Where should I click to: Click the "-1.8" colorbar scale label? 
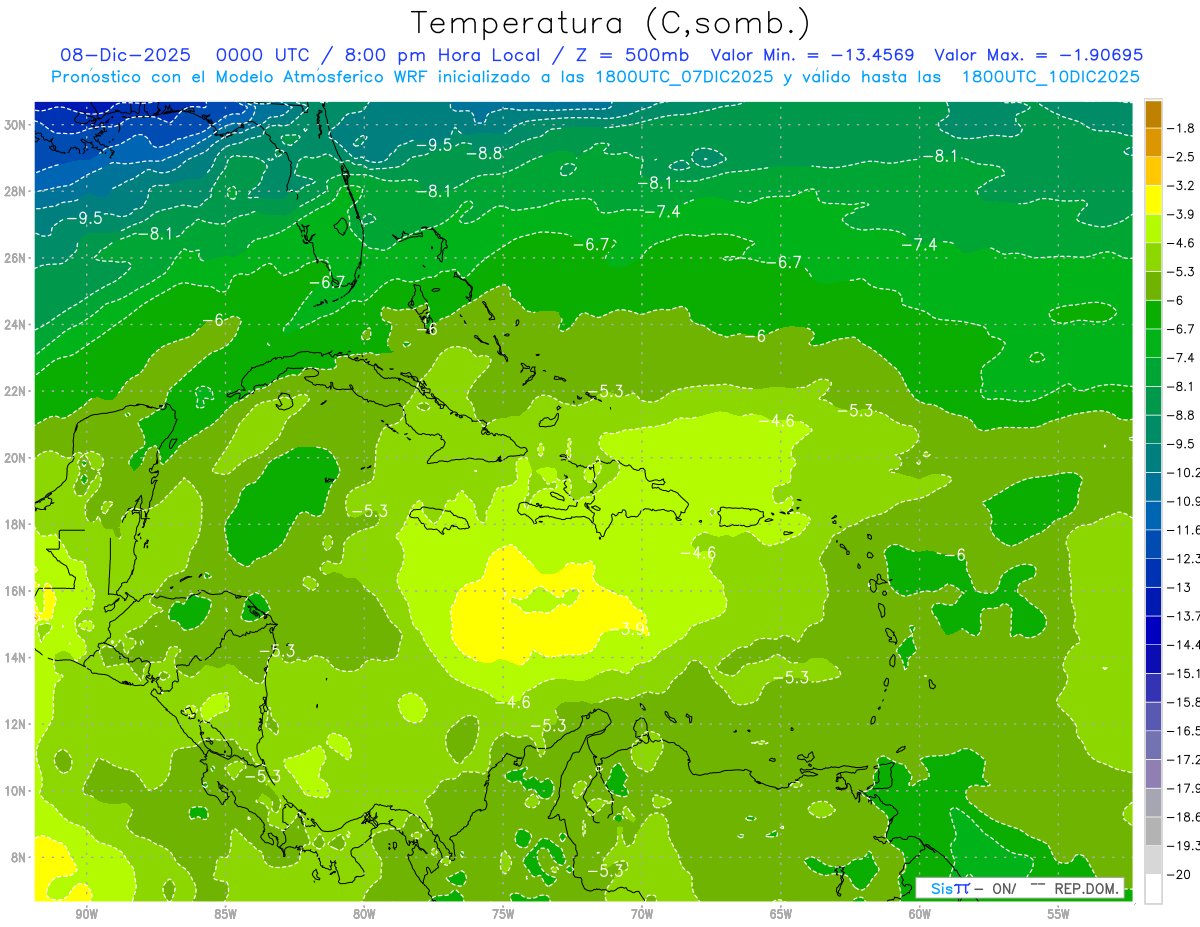click(x=1183, y=128)
